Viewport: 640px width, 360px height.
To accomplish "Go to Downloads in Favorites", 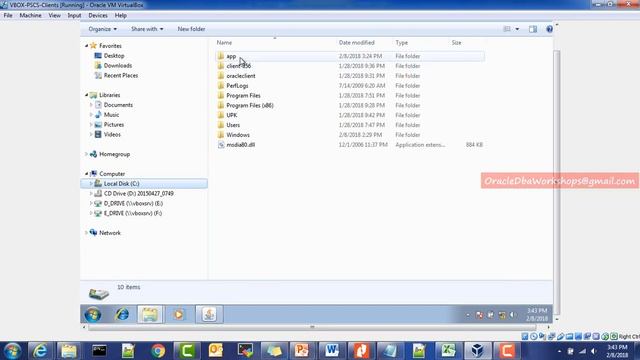I will click(118, 66).
